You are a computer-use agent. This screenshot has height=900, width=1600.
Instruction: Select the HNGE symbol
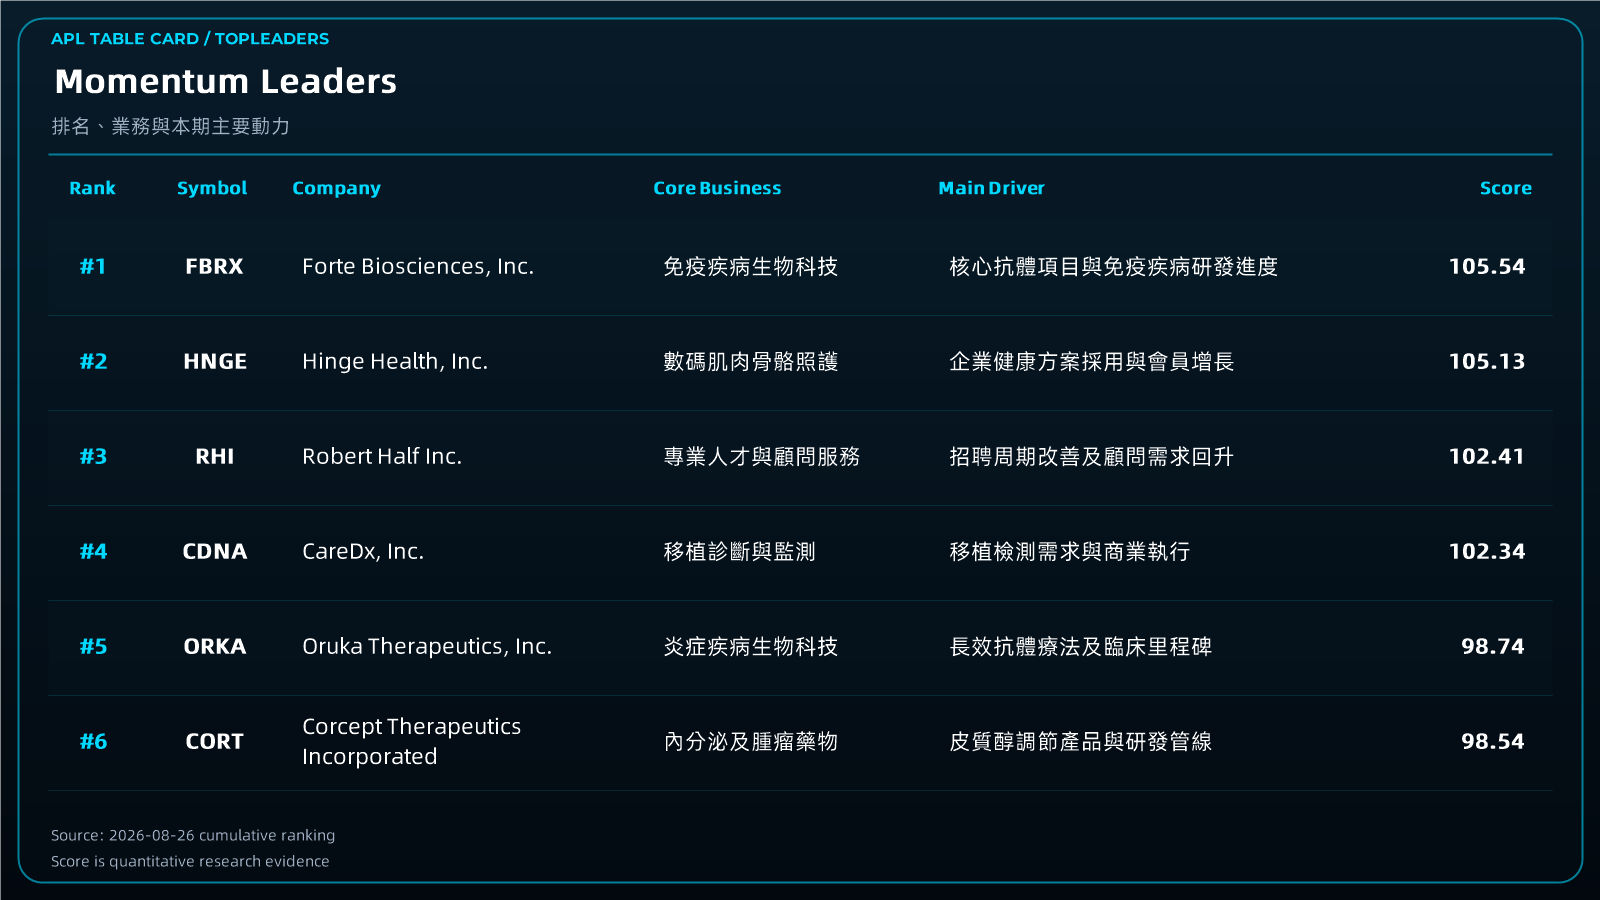click(215, 362)
